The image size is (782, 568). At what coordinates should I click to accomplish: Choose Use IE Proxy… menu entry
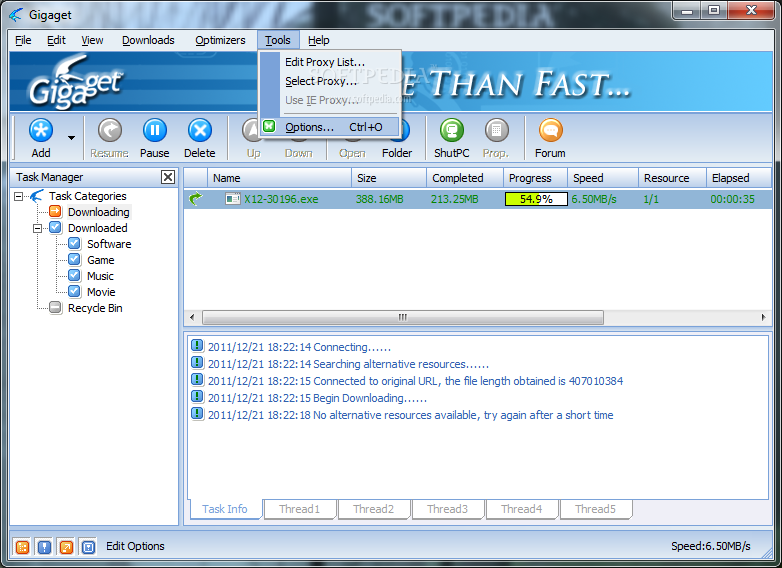pyautogui.click(x=322, y=100)
